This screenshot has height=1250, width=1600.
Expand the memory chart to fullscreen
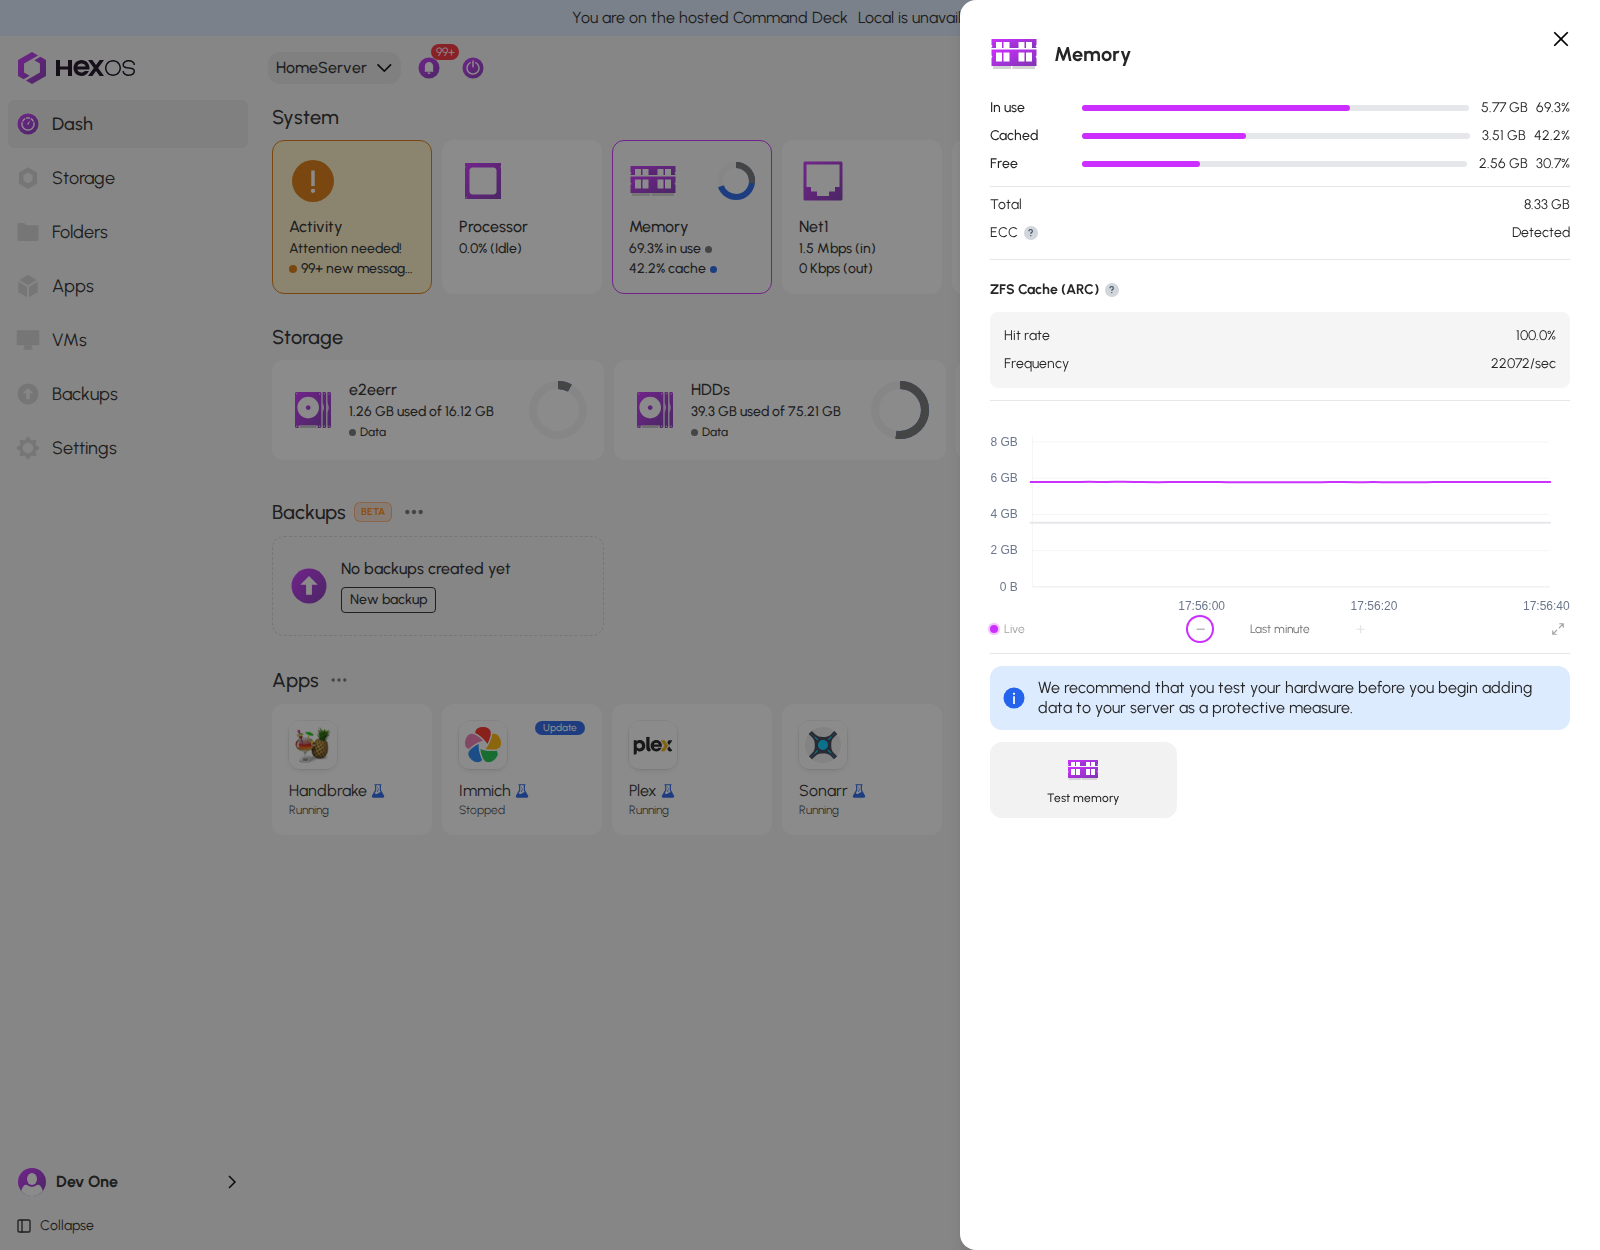click(1558, 629)
